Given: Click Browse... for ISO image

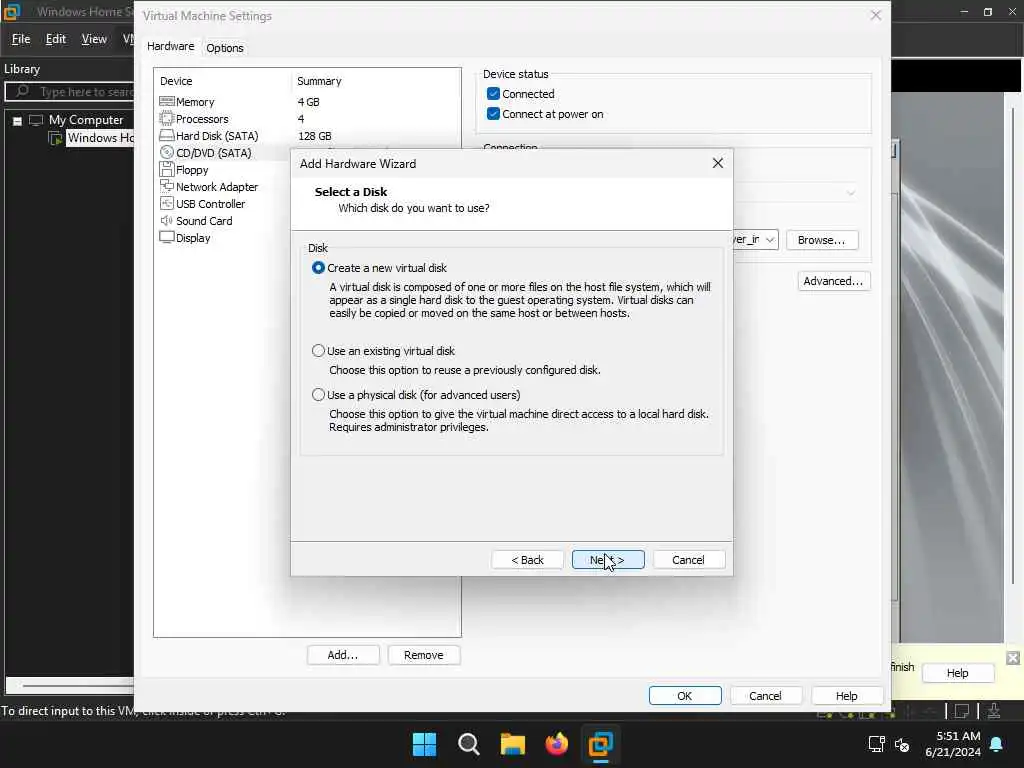Looking at the screenshot, I should [x=822, y=240].
